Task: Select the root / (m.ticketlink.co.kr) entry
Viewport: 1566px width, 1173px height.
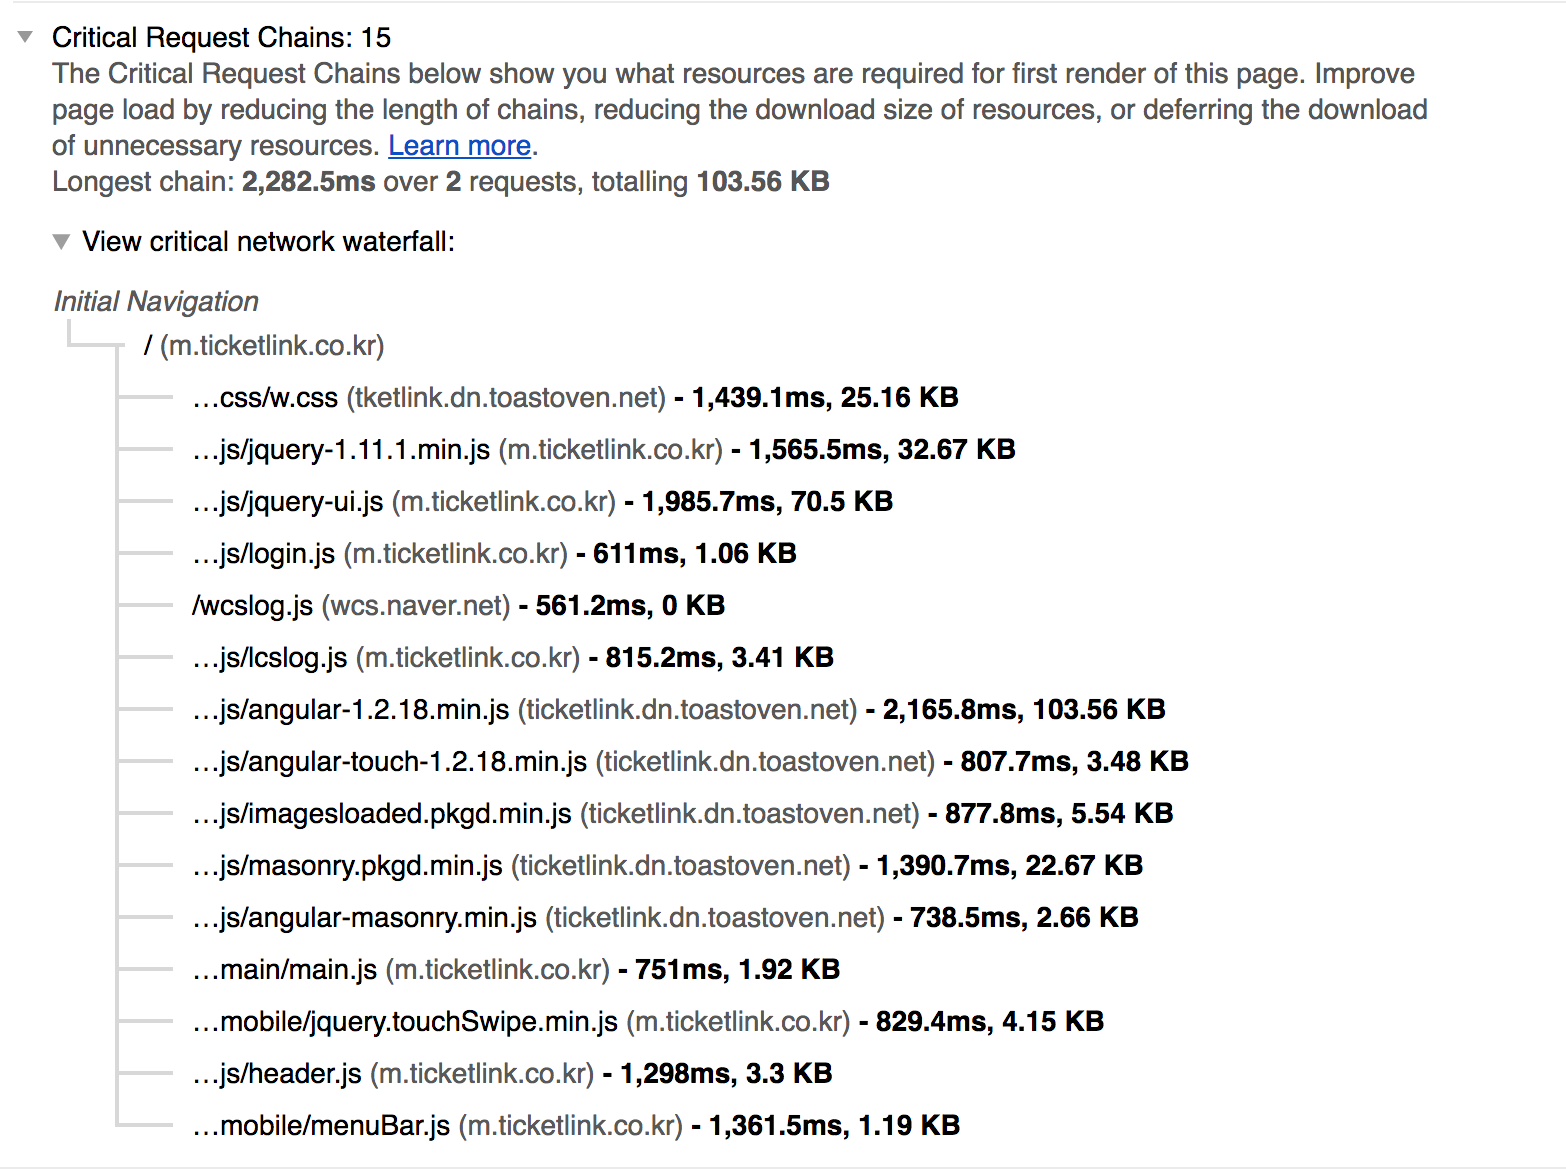Action: (x=264, y=346)
